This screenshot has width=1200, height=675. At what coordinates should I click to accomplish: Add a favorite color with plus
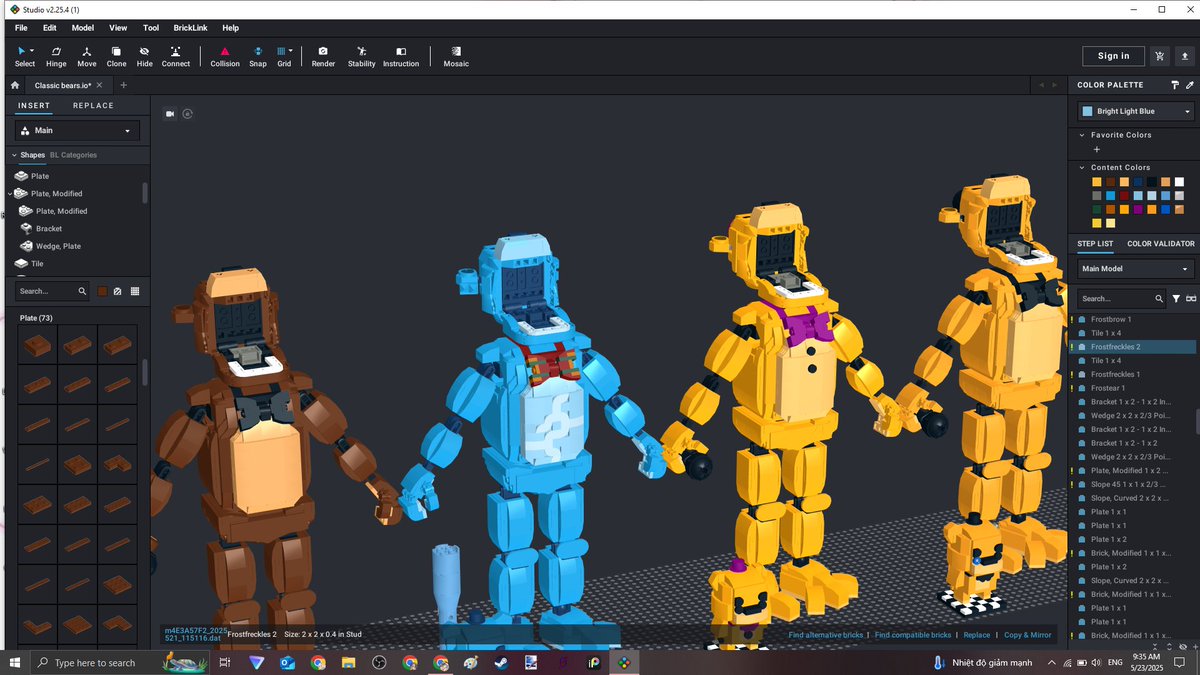[x=1097, y=149]
